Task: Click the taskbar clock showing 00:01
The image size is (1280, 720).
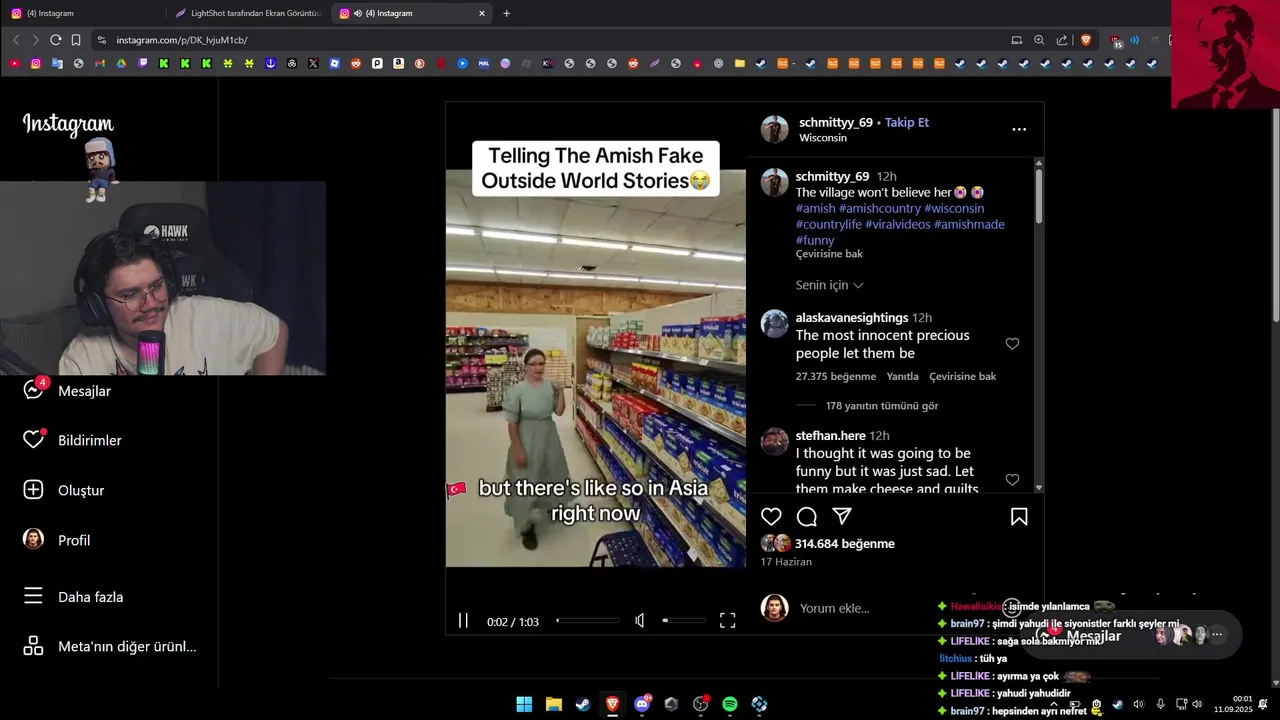Action: pyautogui.click(x=1234, y=704)
